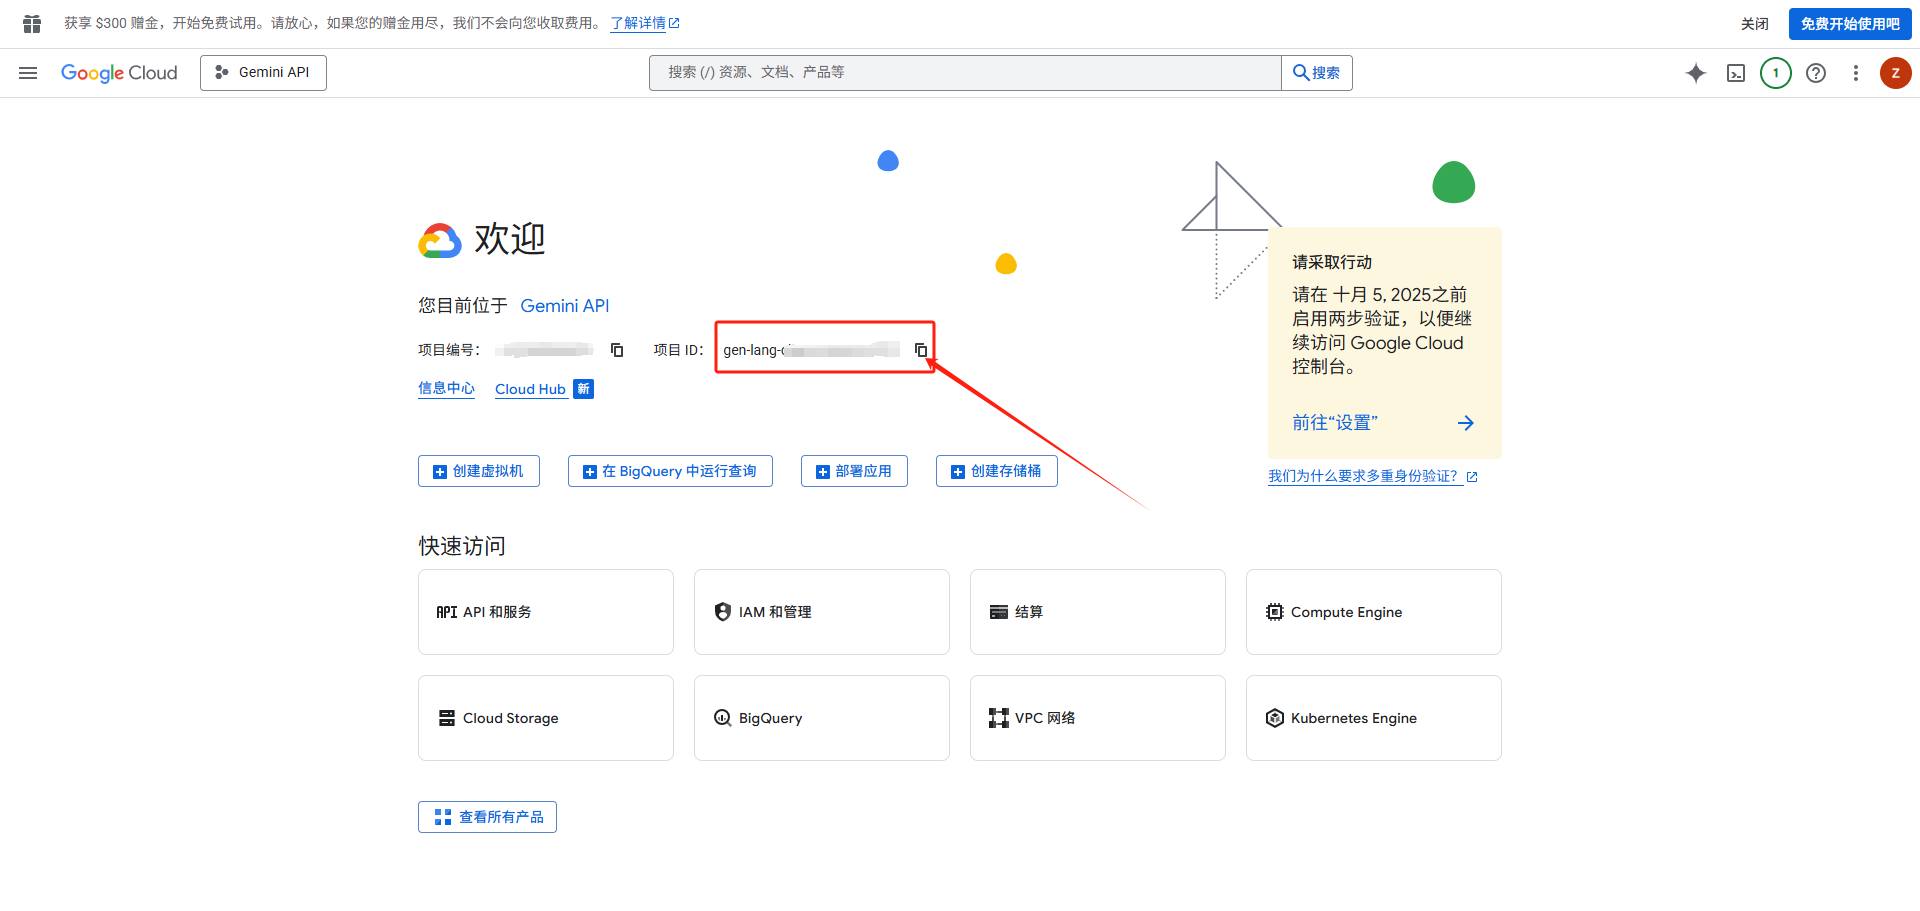Open the user account avatar Z
The width and height of the screenshot is (1920, 911).
tap(1895, 73)
